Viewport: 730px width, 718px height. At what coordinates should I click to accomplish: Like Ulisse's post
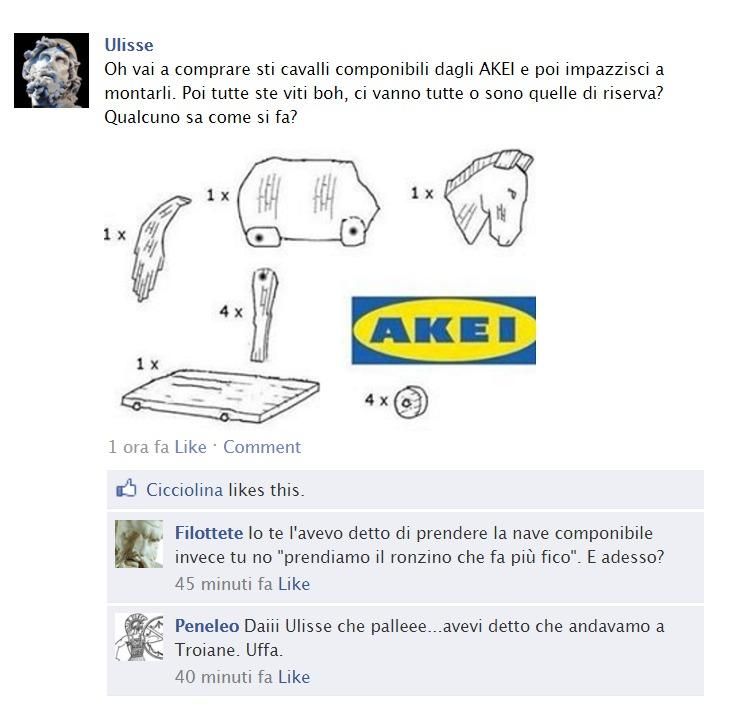[190, 447]
